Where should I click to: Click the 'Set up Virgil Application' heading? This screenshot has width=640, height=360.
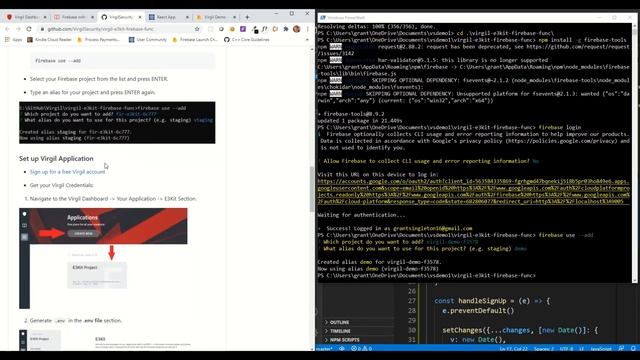(56, 158)
